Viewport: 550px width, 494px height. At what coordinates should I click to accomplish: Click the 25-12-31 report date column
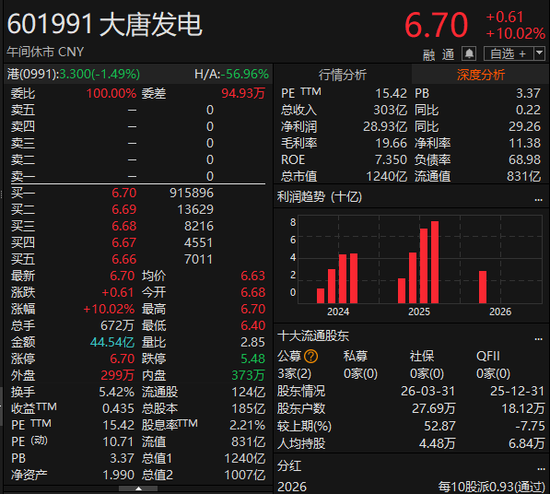[517, 391]
